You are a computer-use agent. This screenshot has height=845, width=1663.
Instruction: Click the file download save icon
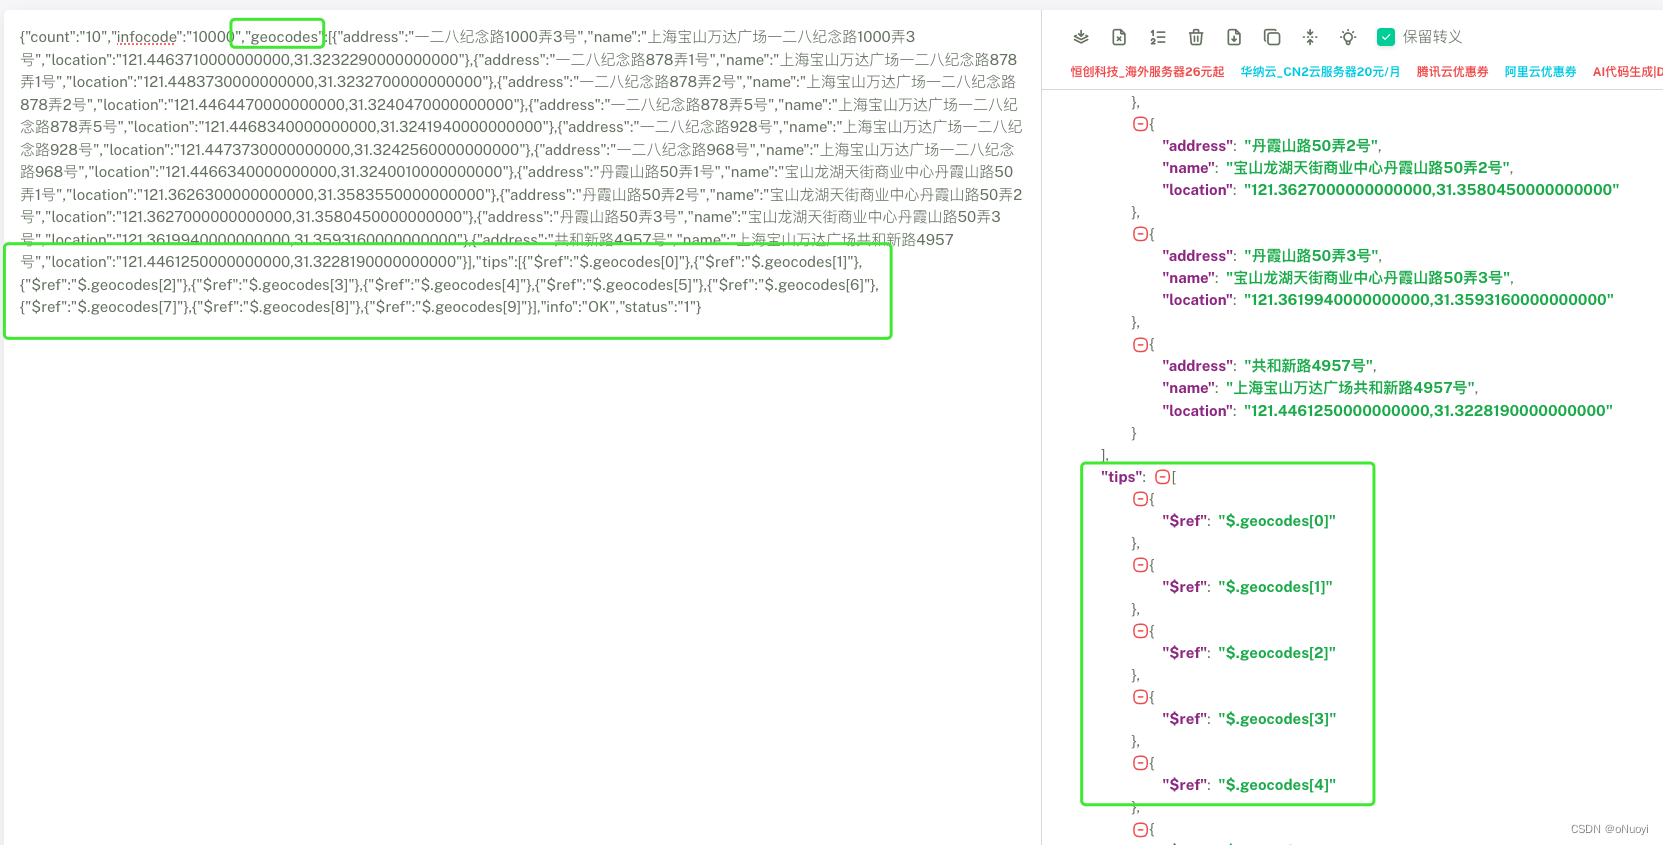tap(1234, 37)
